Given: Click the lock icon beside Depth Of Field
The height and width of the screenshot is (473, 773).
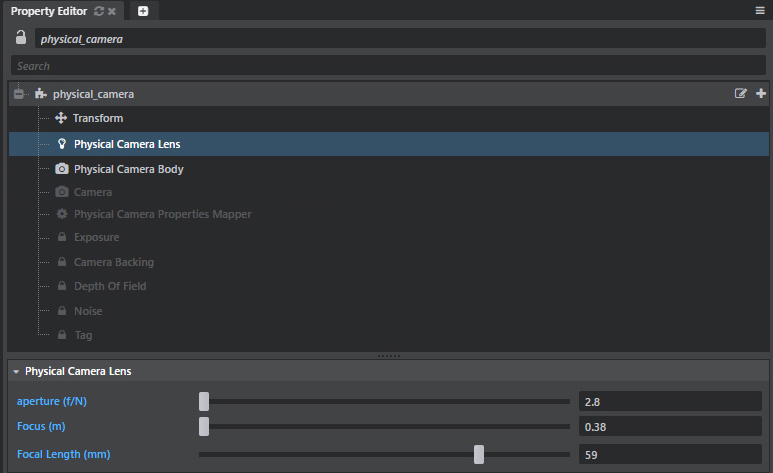Looking at the screenshot, I should pos(62,286).
